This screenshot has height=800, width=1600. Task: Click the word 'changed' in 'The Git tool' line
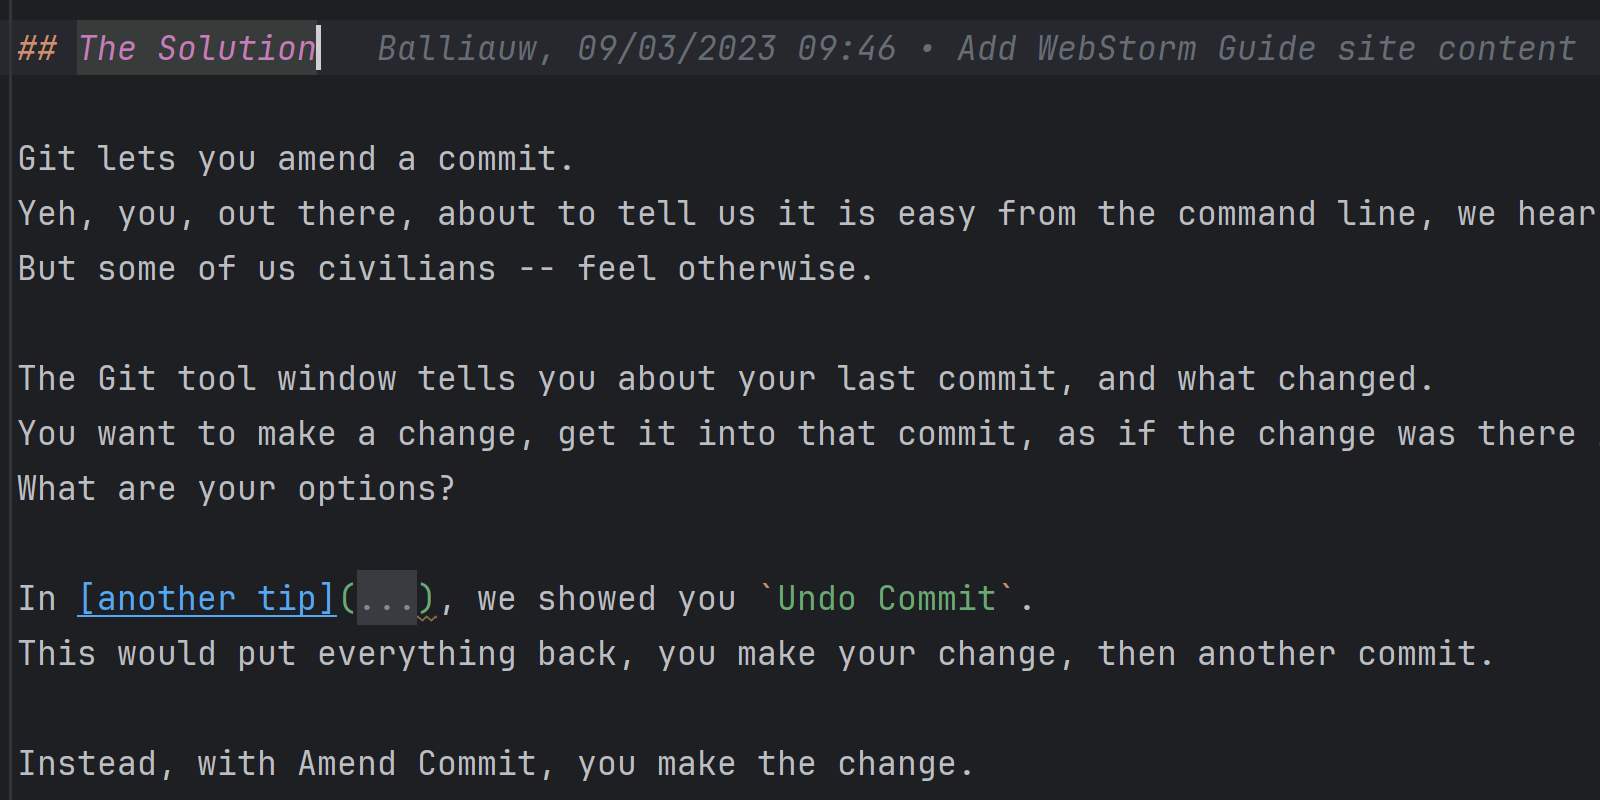tap(1347, 378)
